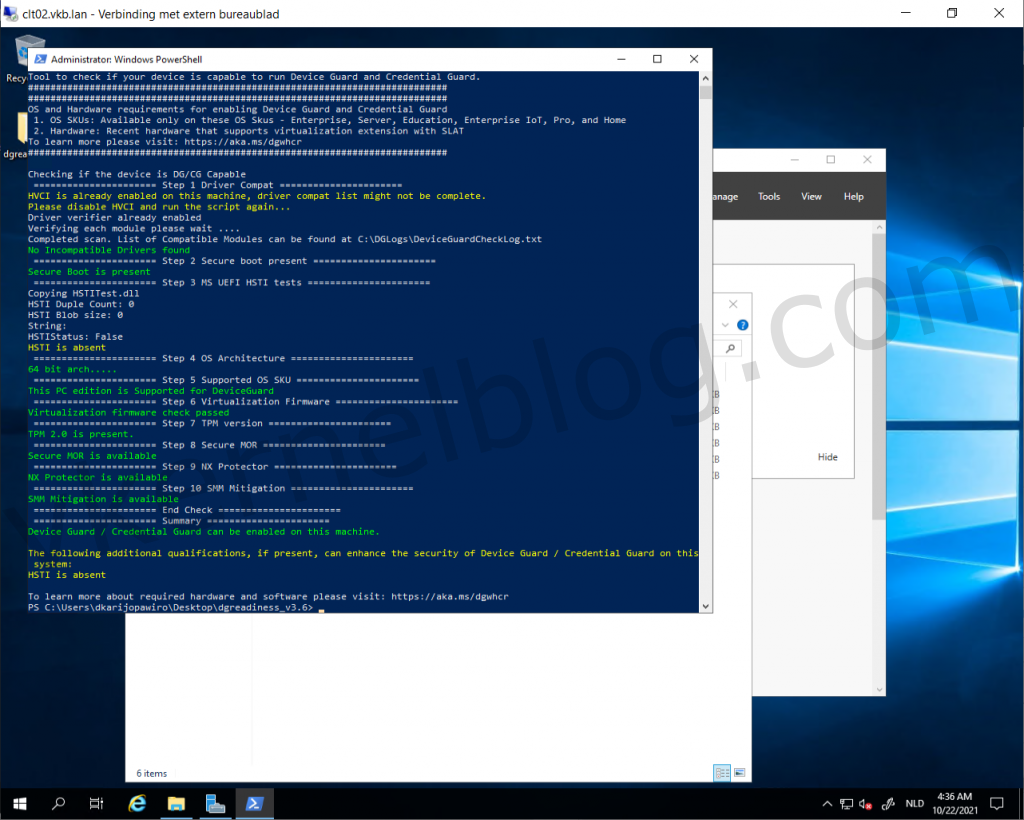The image size is (1024, 820).
Task: Select the PowerShell icon on the taskbar
Action: coord(254,803)
